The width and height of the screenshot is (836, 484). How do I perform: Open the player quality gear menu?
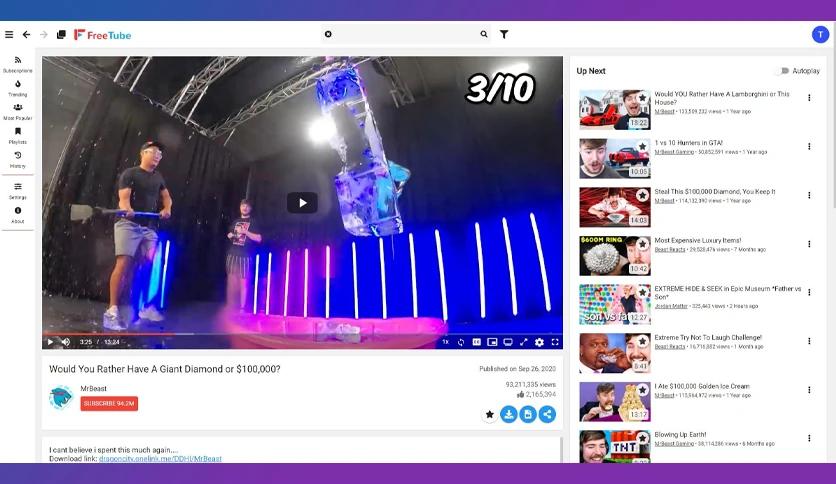[x=539, y=342]
